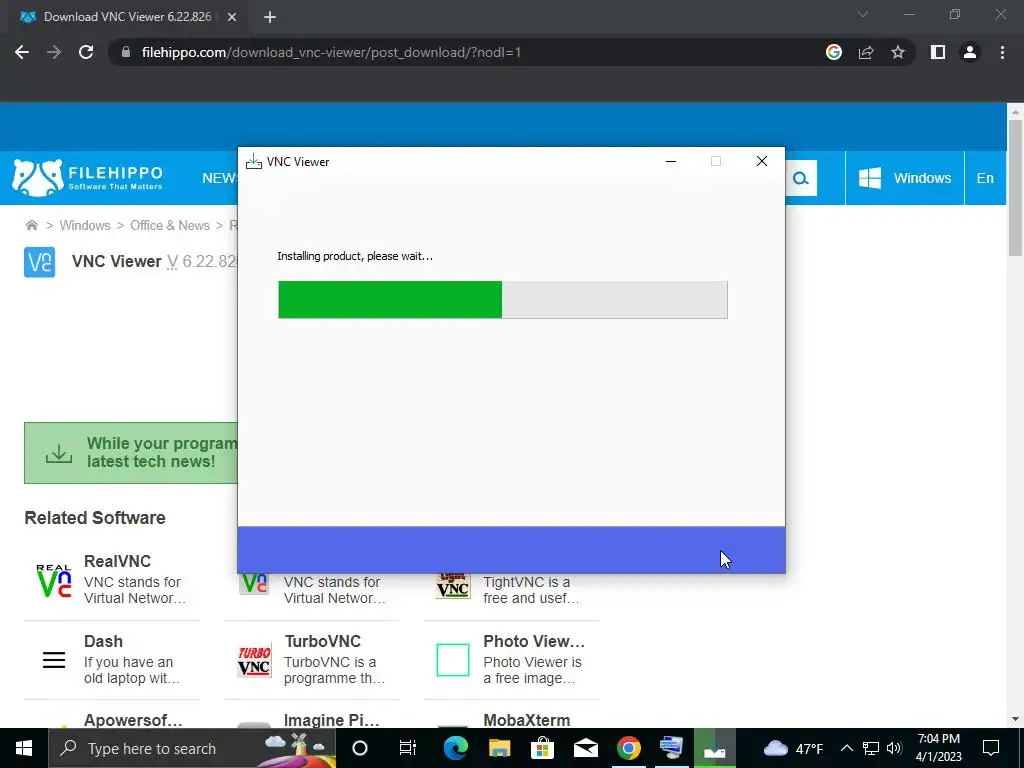The height and width of the screenshot is (768, 1024).
Task: Switch to Chrome on taskbar
Action: [629, 748]
